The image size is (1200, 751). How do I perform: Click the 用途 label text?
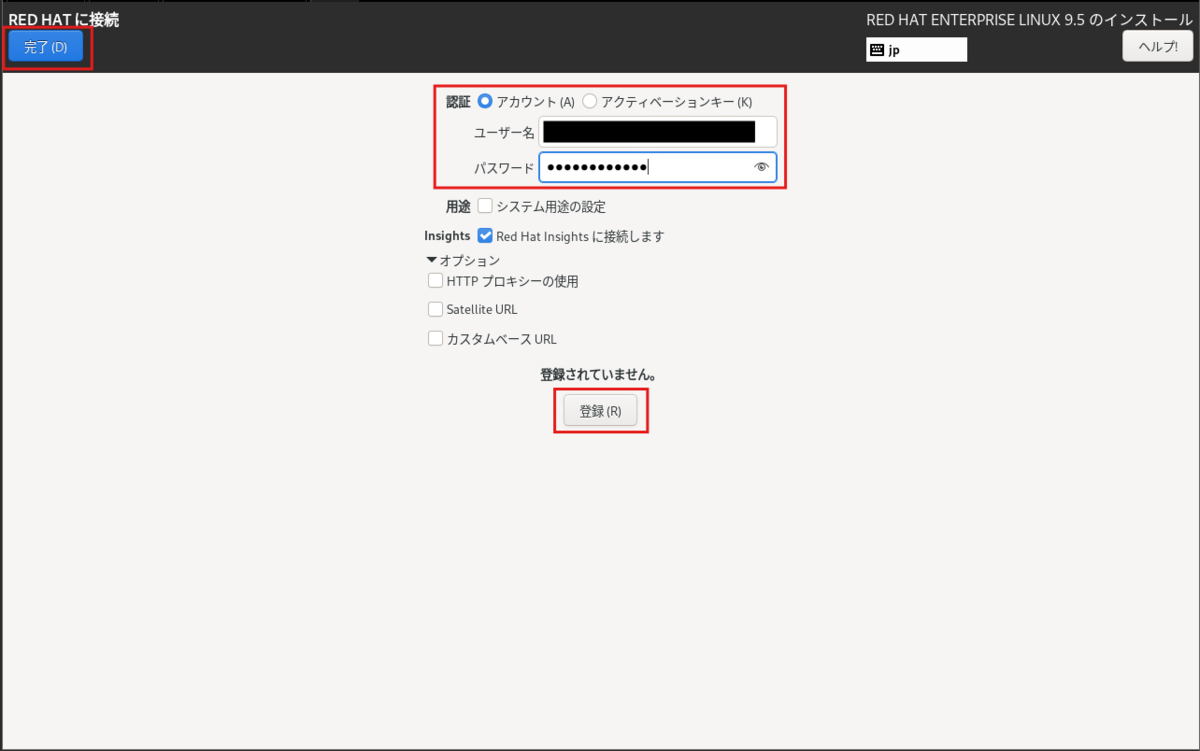click(458, 206)
